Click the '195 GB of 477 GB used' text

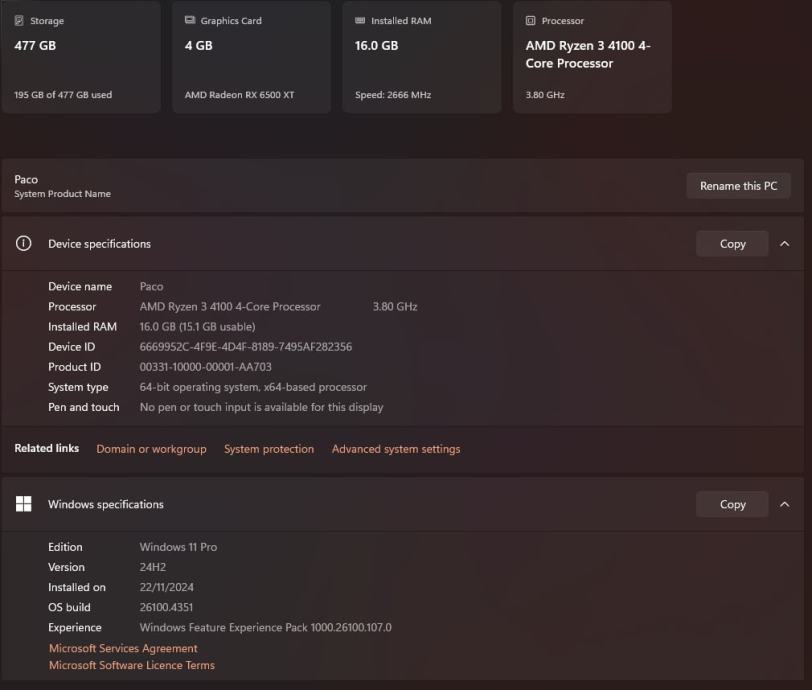coord(63,95)
